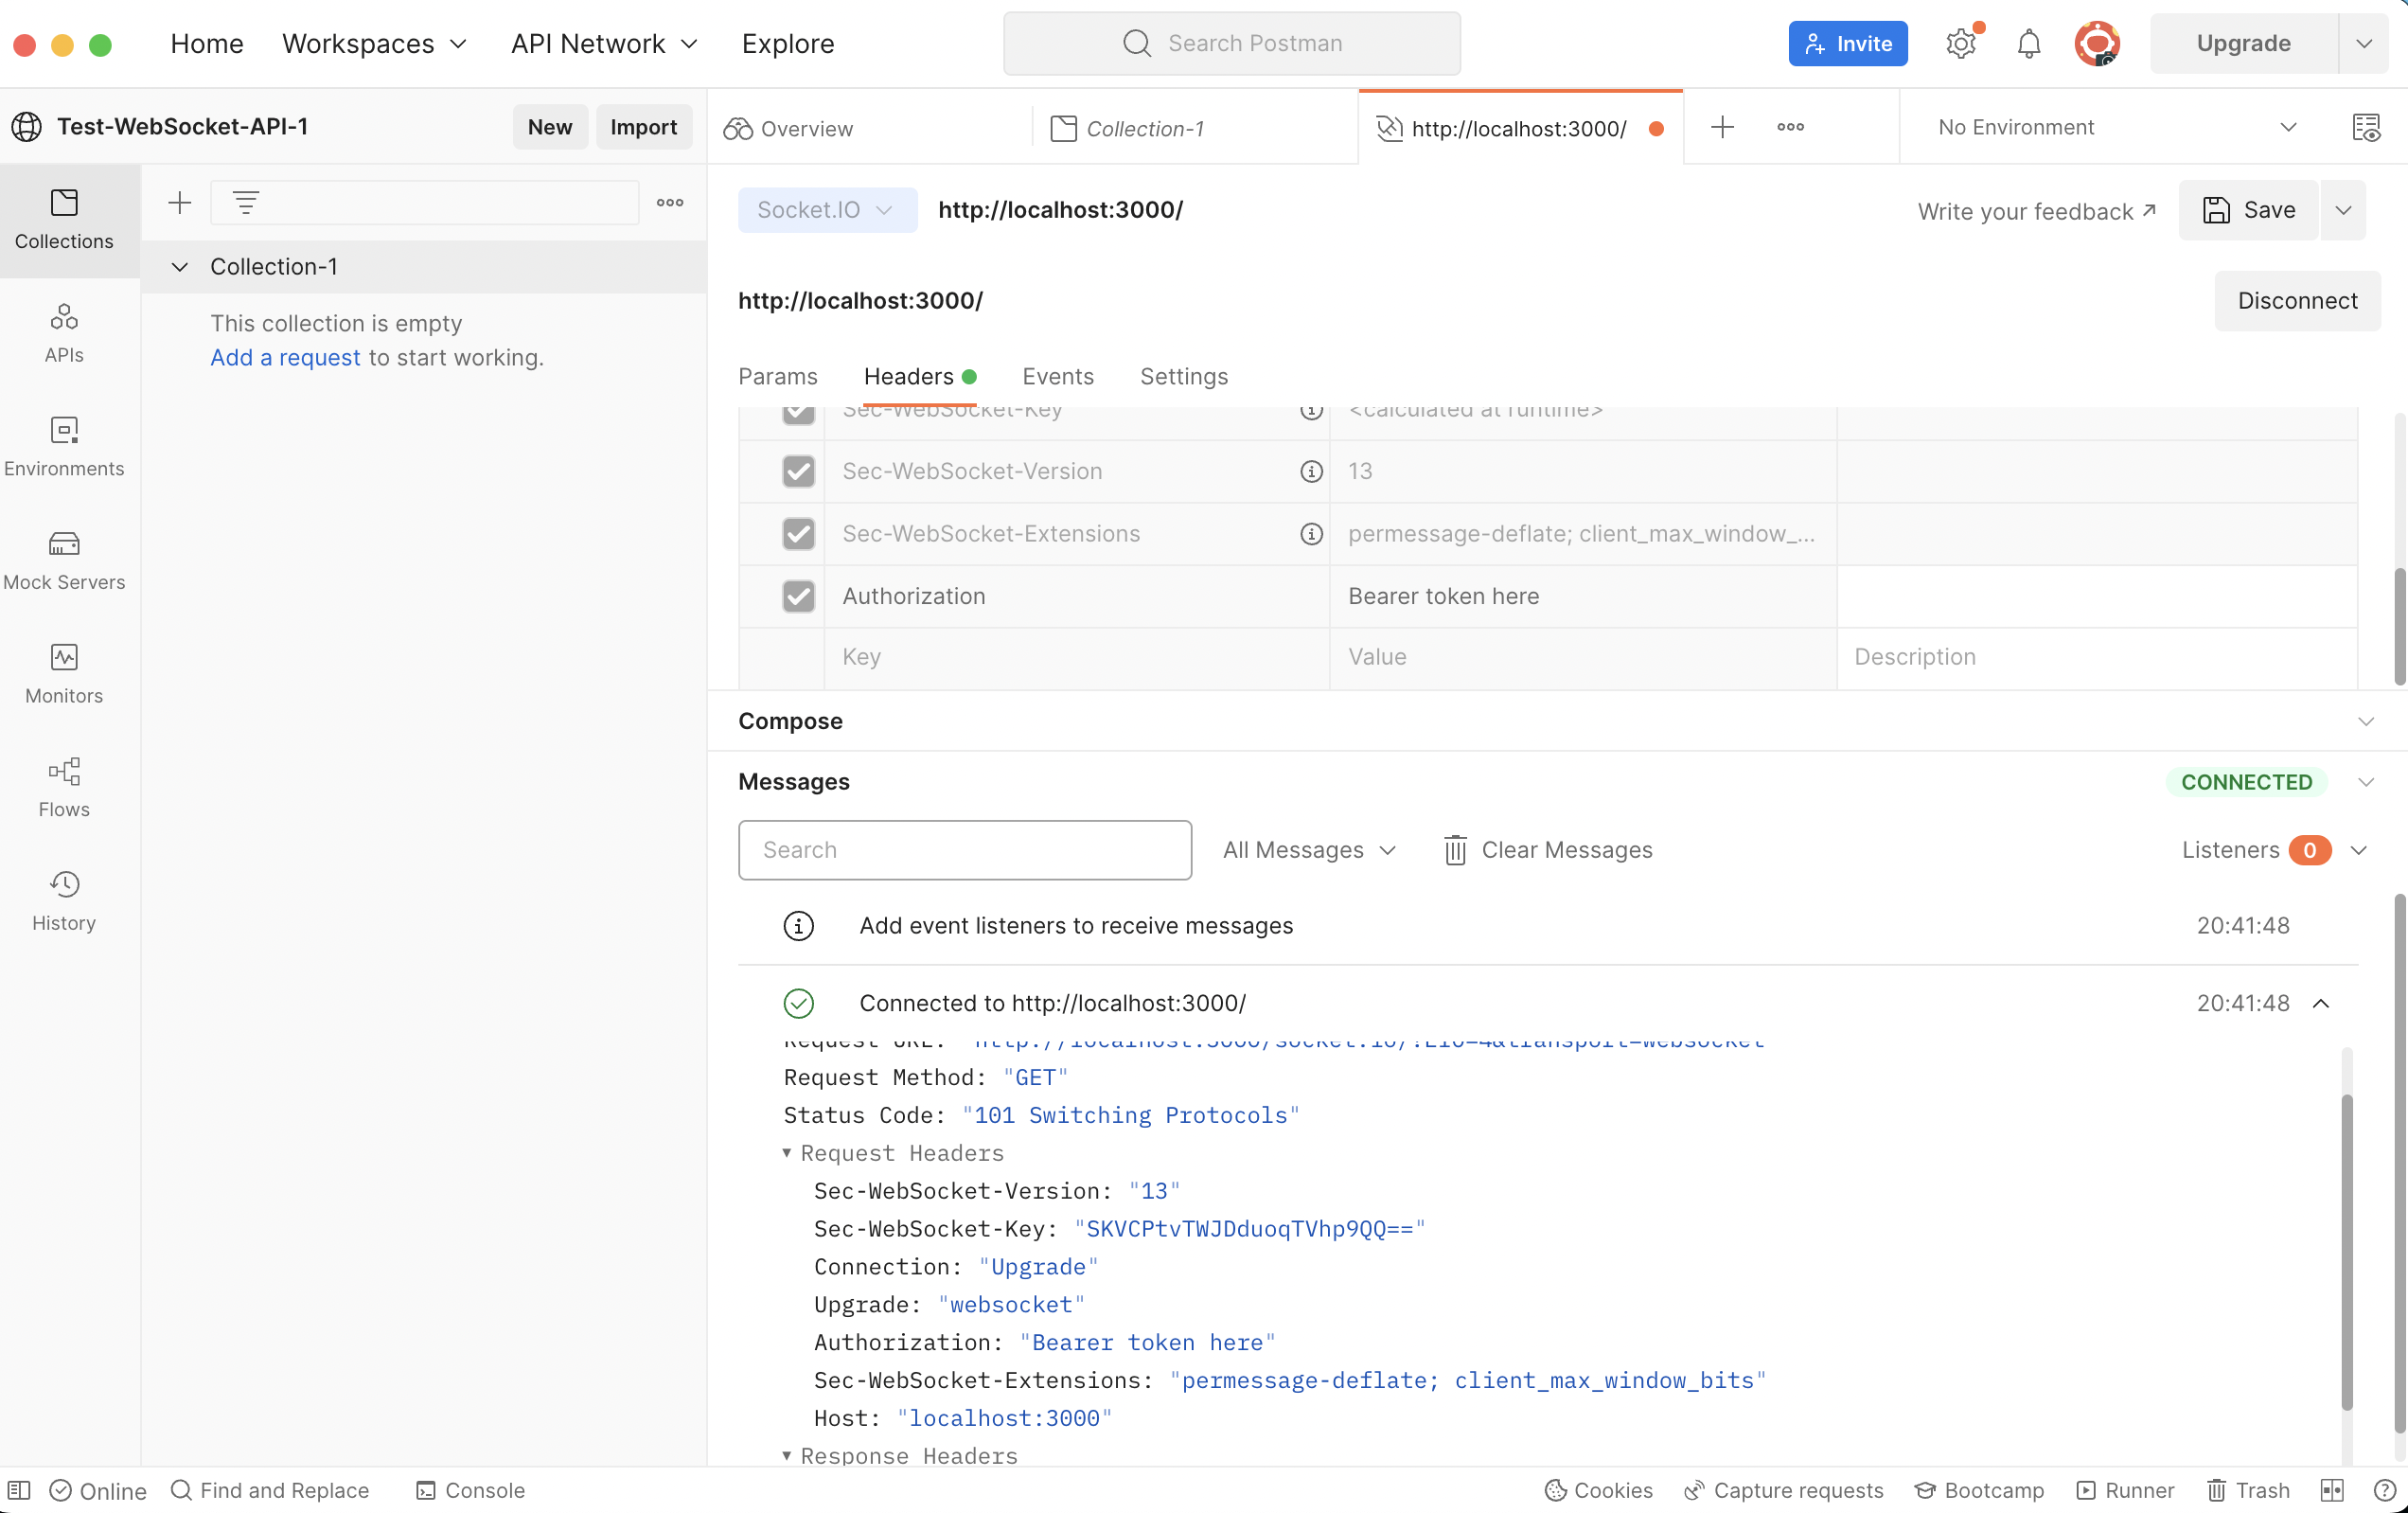Switch to the Params tab

[777, 376]
